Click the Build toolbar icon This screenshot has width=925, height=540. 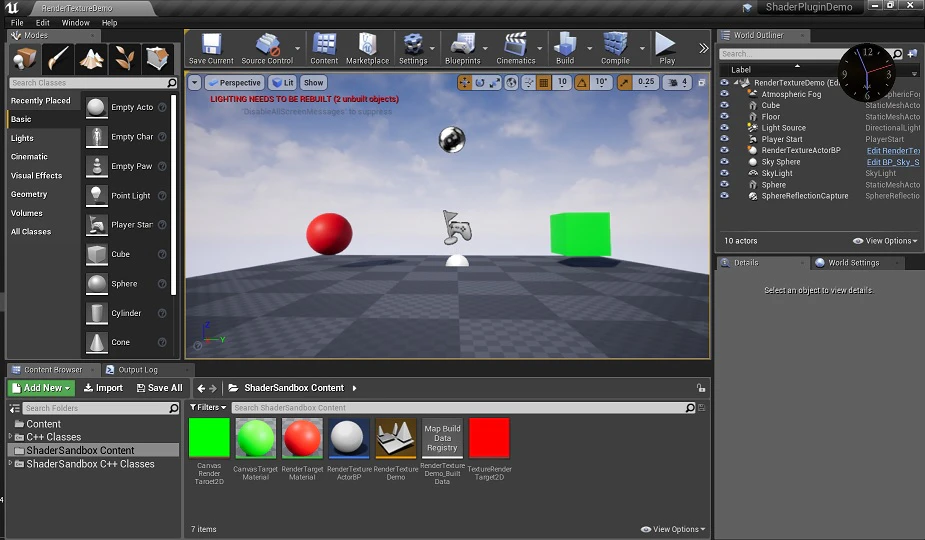tap(565, 48)
